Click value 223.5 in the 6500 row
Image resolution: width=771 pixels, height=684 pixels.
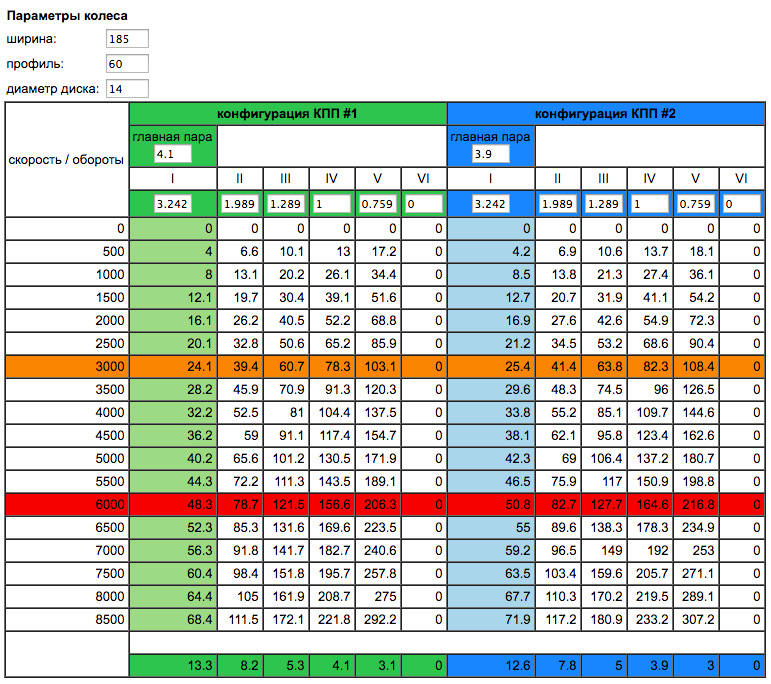(x=380, y=528)
